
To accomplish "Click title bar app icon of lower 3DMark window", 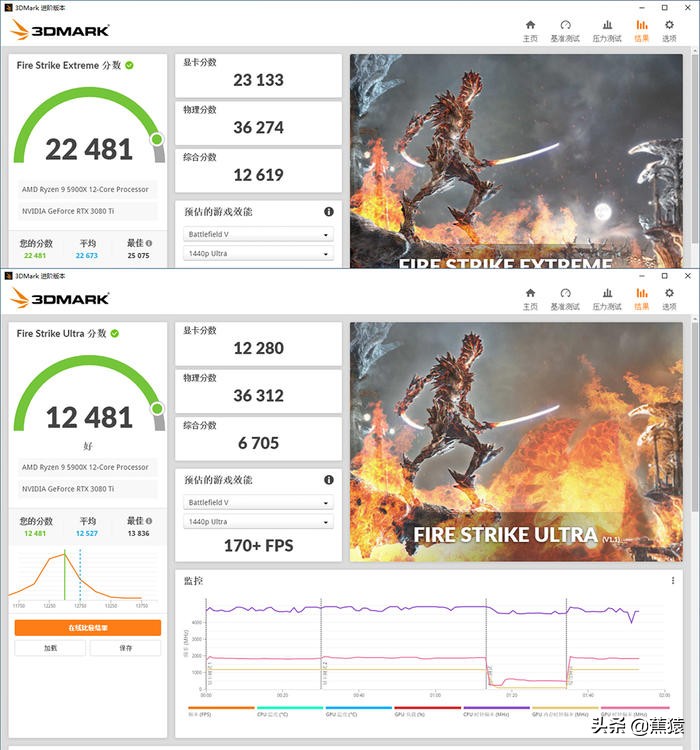I will [x=8, y=276].
